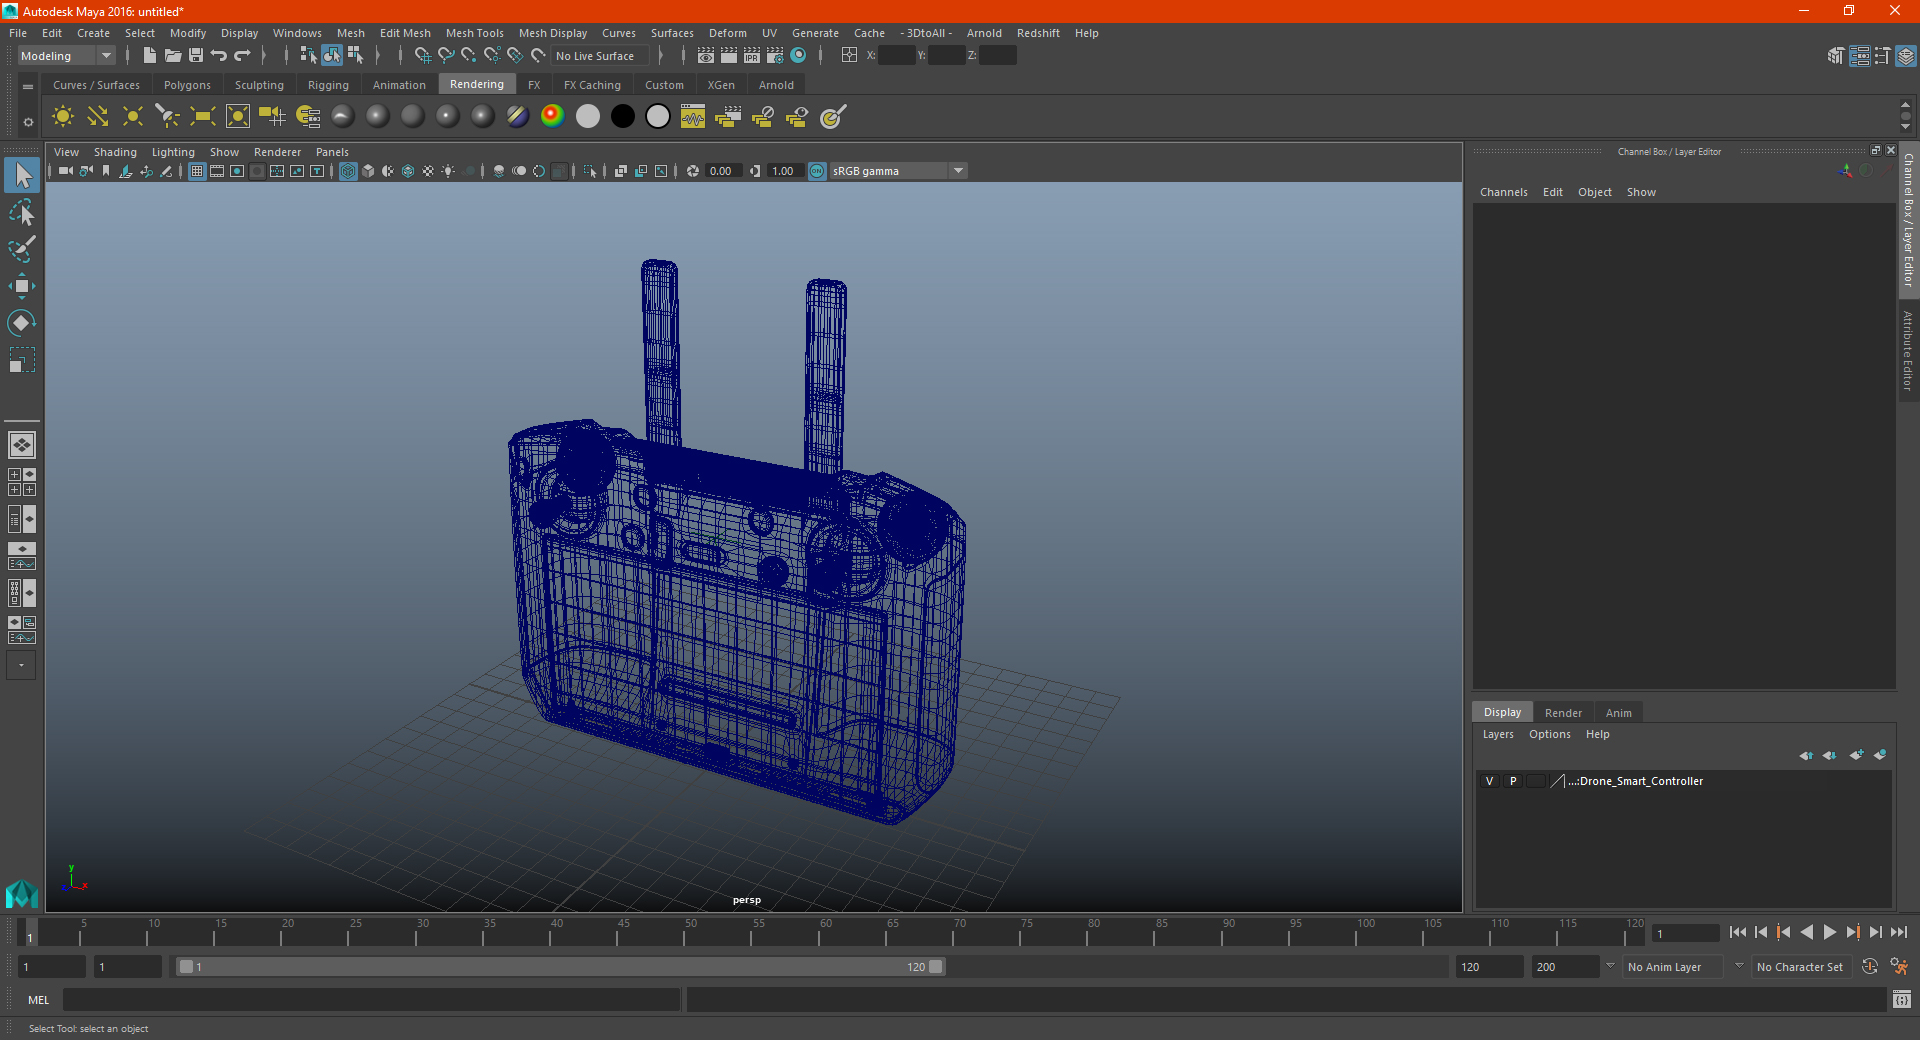This screenshot has width=1920, height=1040.
Task: Expand the collapsed toolbar arrow after redo
Action: pyautogui.click(x=264, y=55)
